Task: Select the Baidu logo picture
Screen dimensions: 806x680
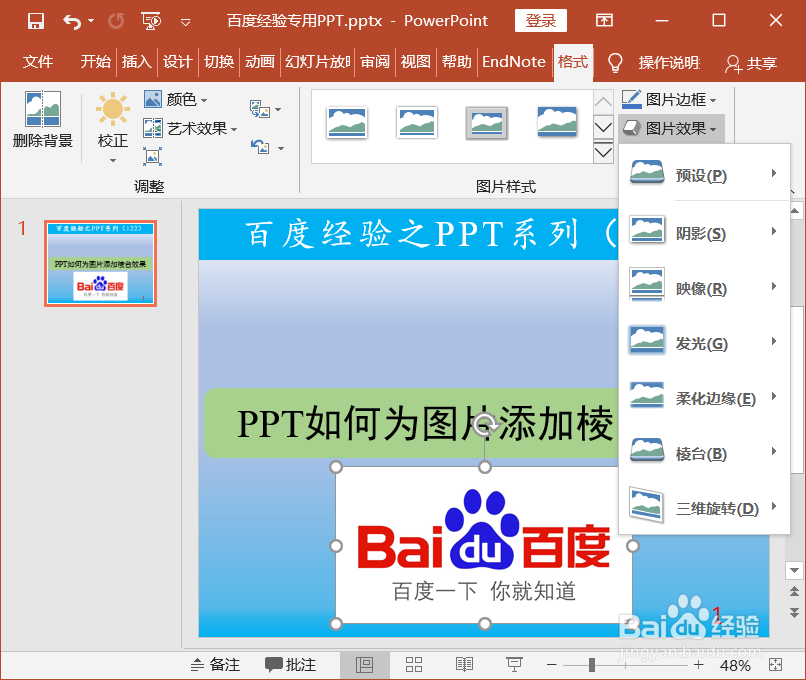Action: 484,545
